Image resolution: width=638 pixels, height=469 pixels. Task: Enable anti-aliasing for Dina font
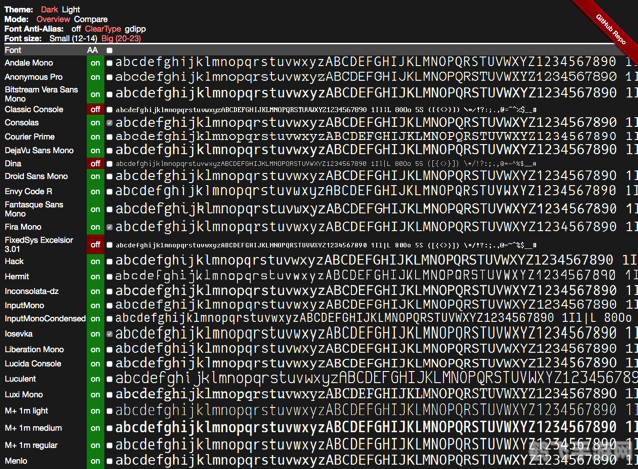(x=95, y=163)
